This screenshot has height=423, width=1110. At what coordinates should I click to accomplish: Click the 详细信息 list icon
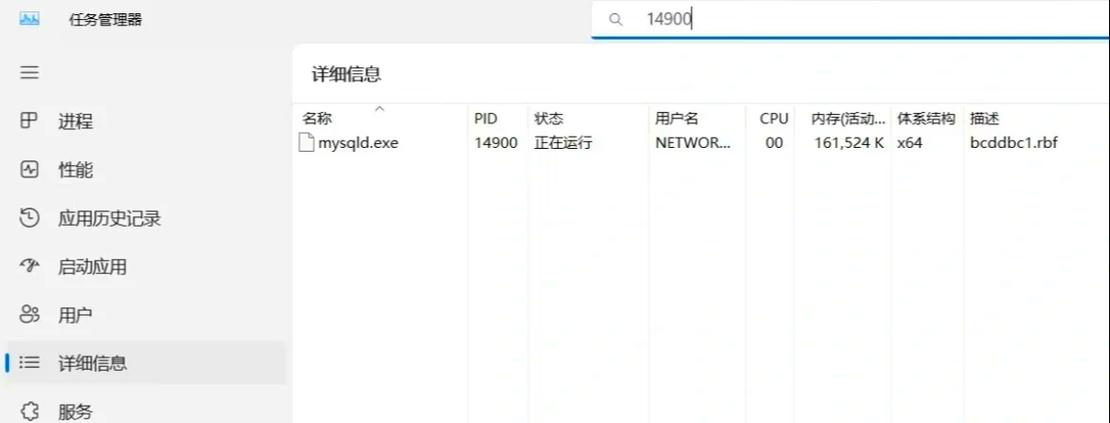click(29, 363)
